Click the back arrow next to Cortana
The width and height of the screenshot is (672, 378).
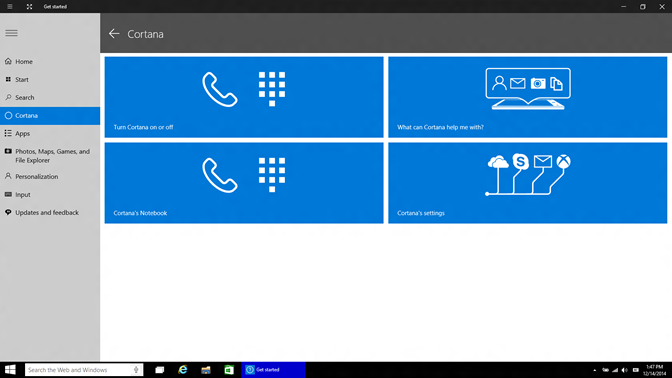point(114,33)
